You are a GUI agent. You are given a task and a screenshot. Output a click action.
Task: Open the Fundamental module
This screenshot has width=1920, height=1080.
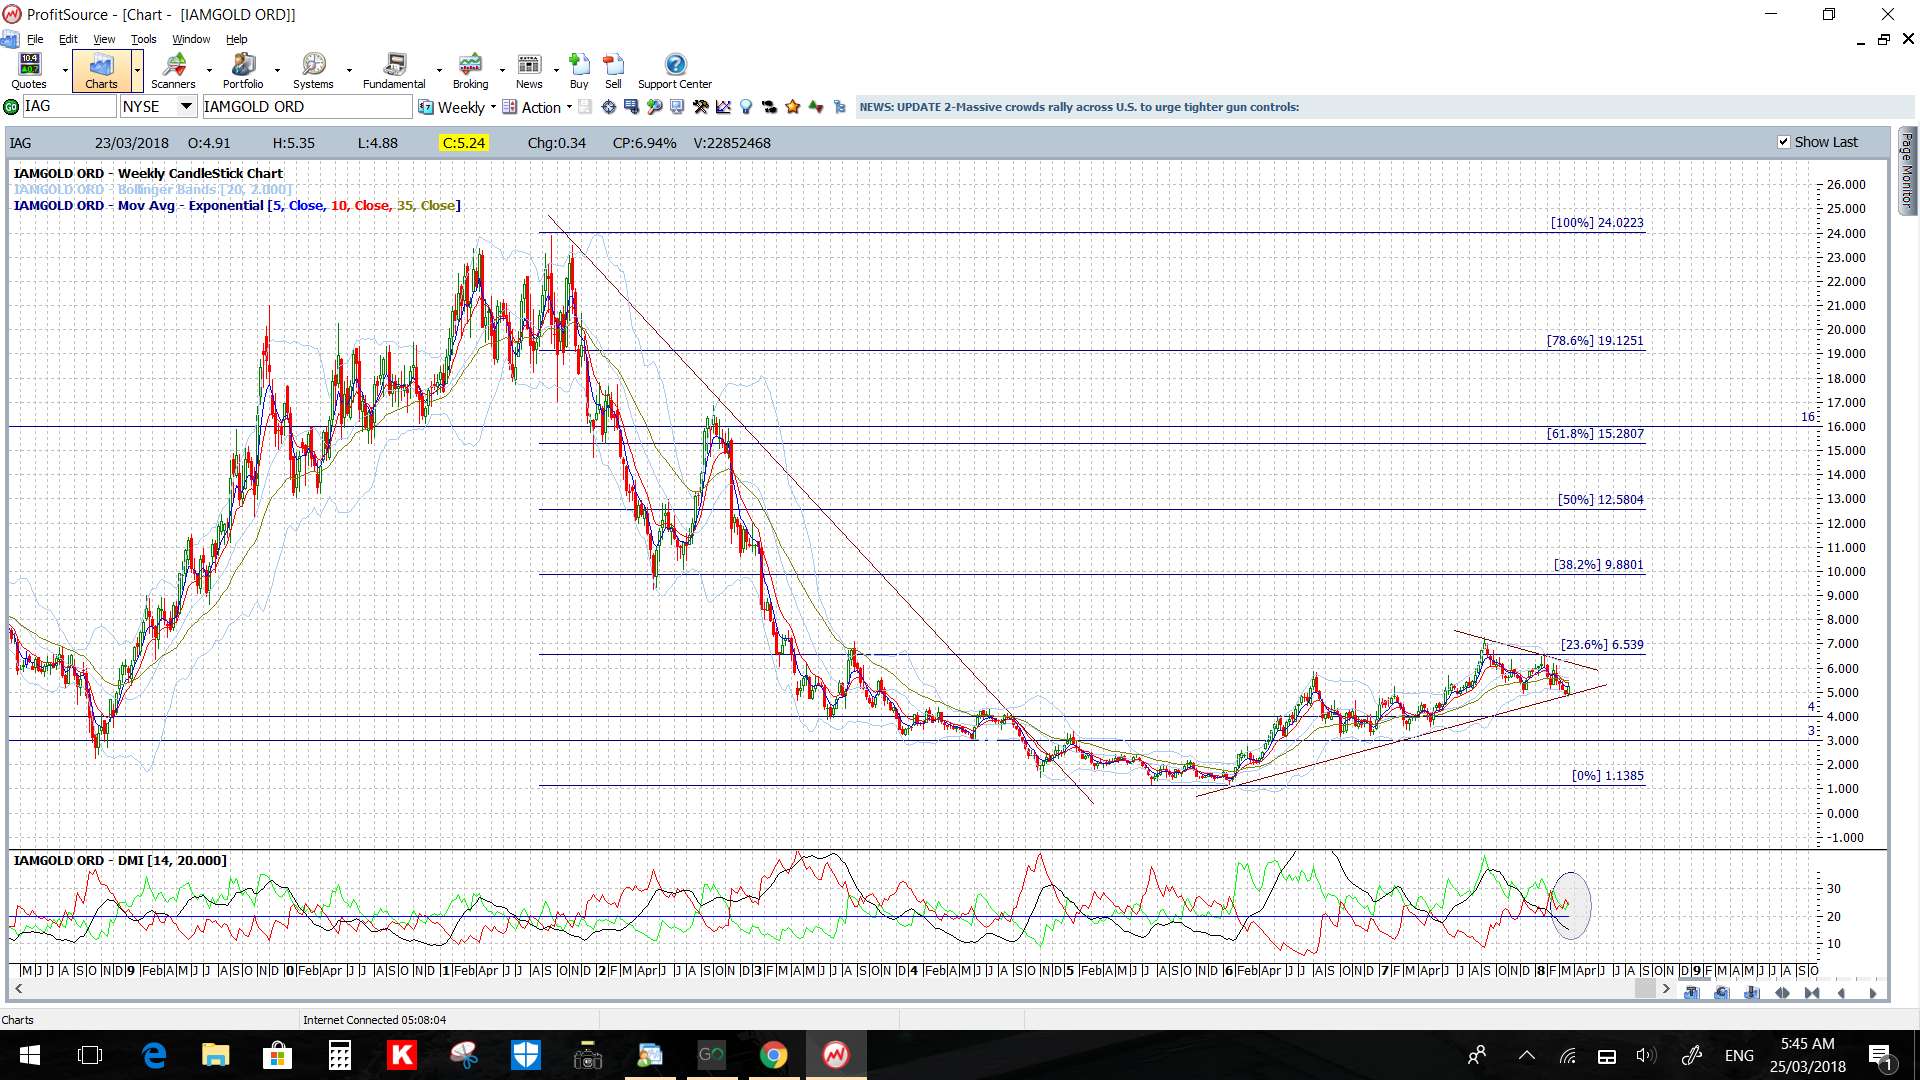click(x=394, y=71)
